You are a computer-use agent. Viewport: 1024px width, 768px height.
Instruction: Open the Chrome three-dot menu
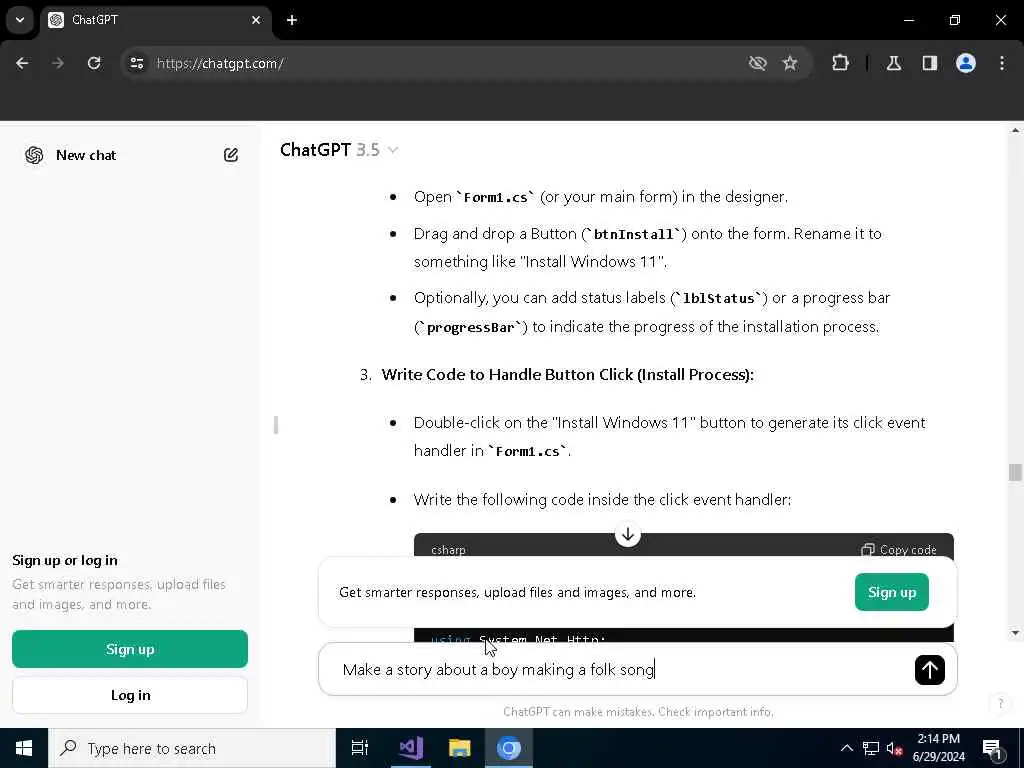coord(1002,63)
